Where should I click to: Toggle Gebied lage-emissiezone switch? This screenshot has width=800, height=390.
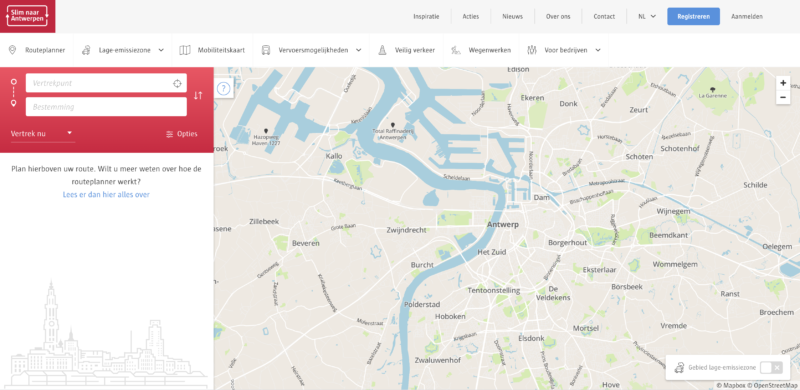tap(770, 368)
